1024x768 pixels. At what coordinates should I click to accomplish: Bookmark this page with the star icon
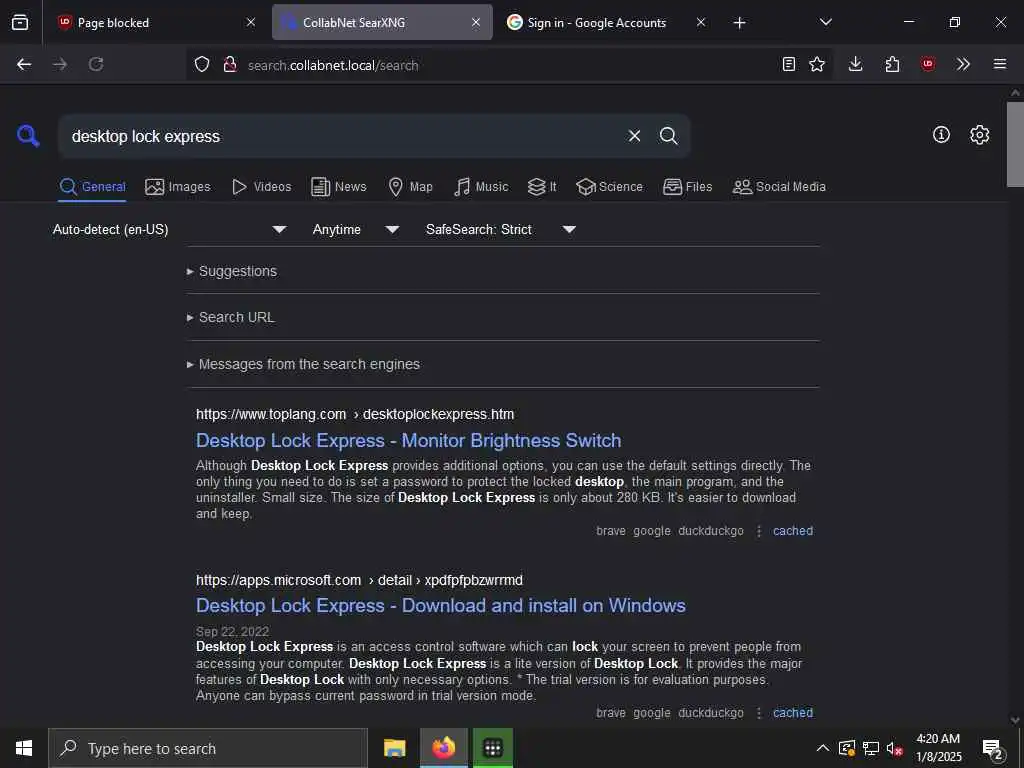817,64
